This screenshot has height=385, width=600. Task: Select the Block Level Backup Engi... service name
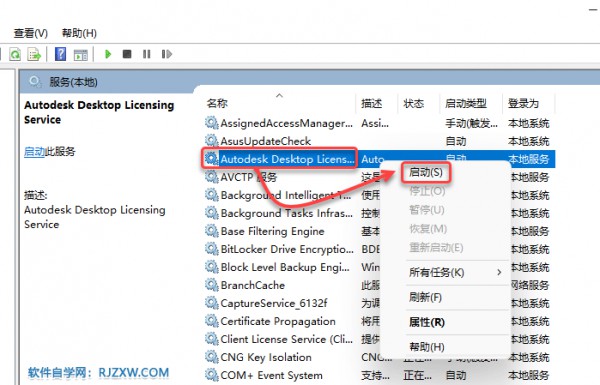pos(285,267)
